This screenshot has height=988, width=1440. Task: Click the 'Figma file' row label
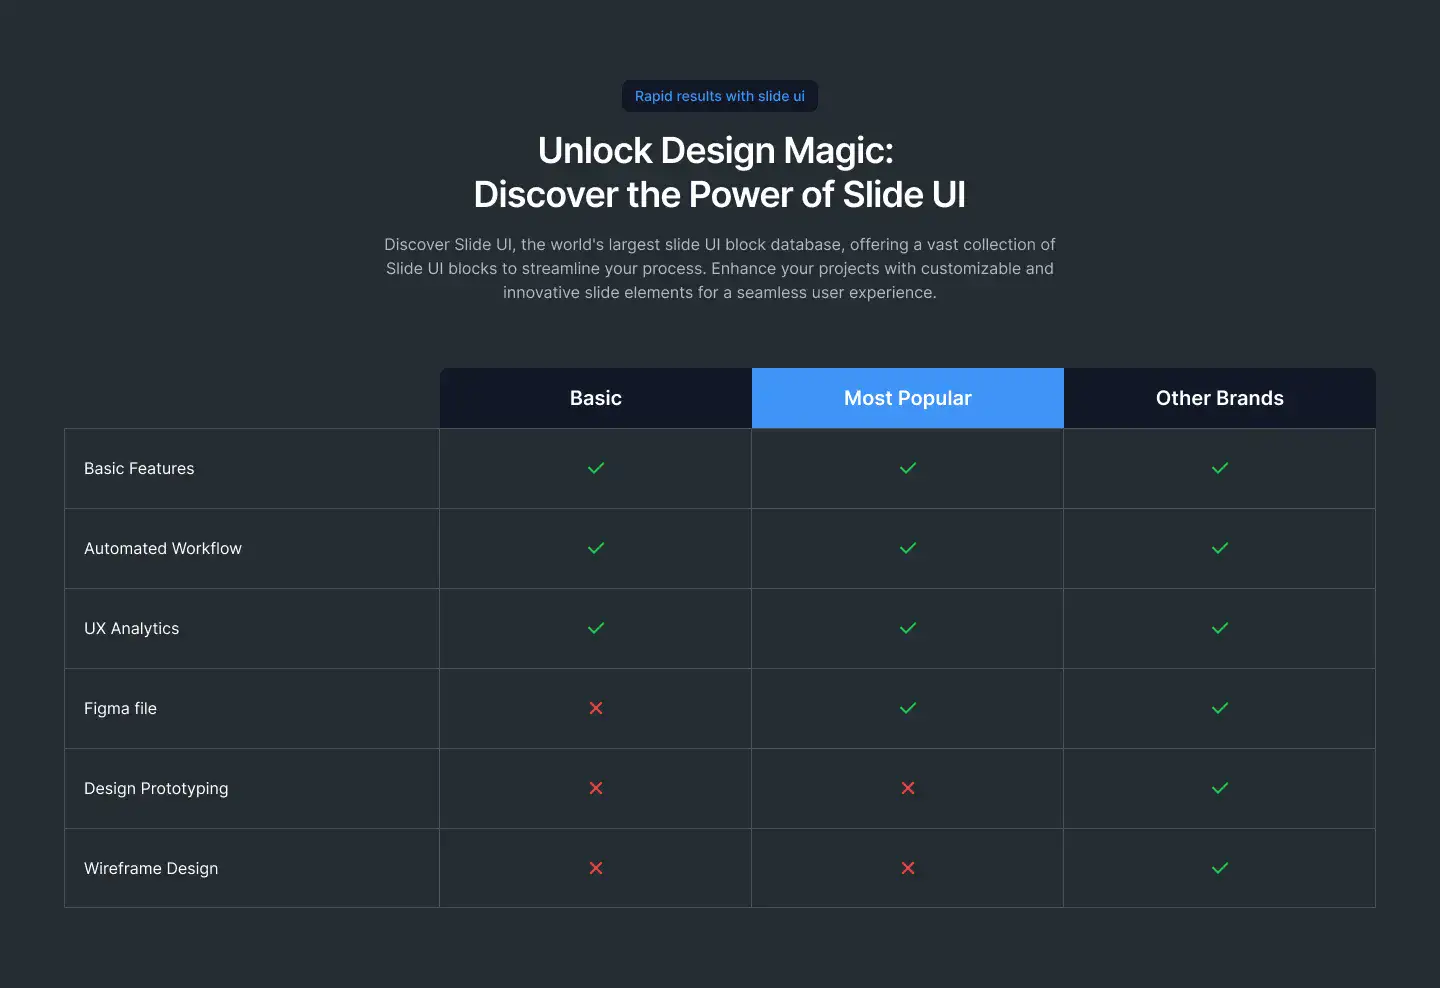(120, 708)
